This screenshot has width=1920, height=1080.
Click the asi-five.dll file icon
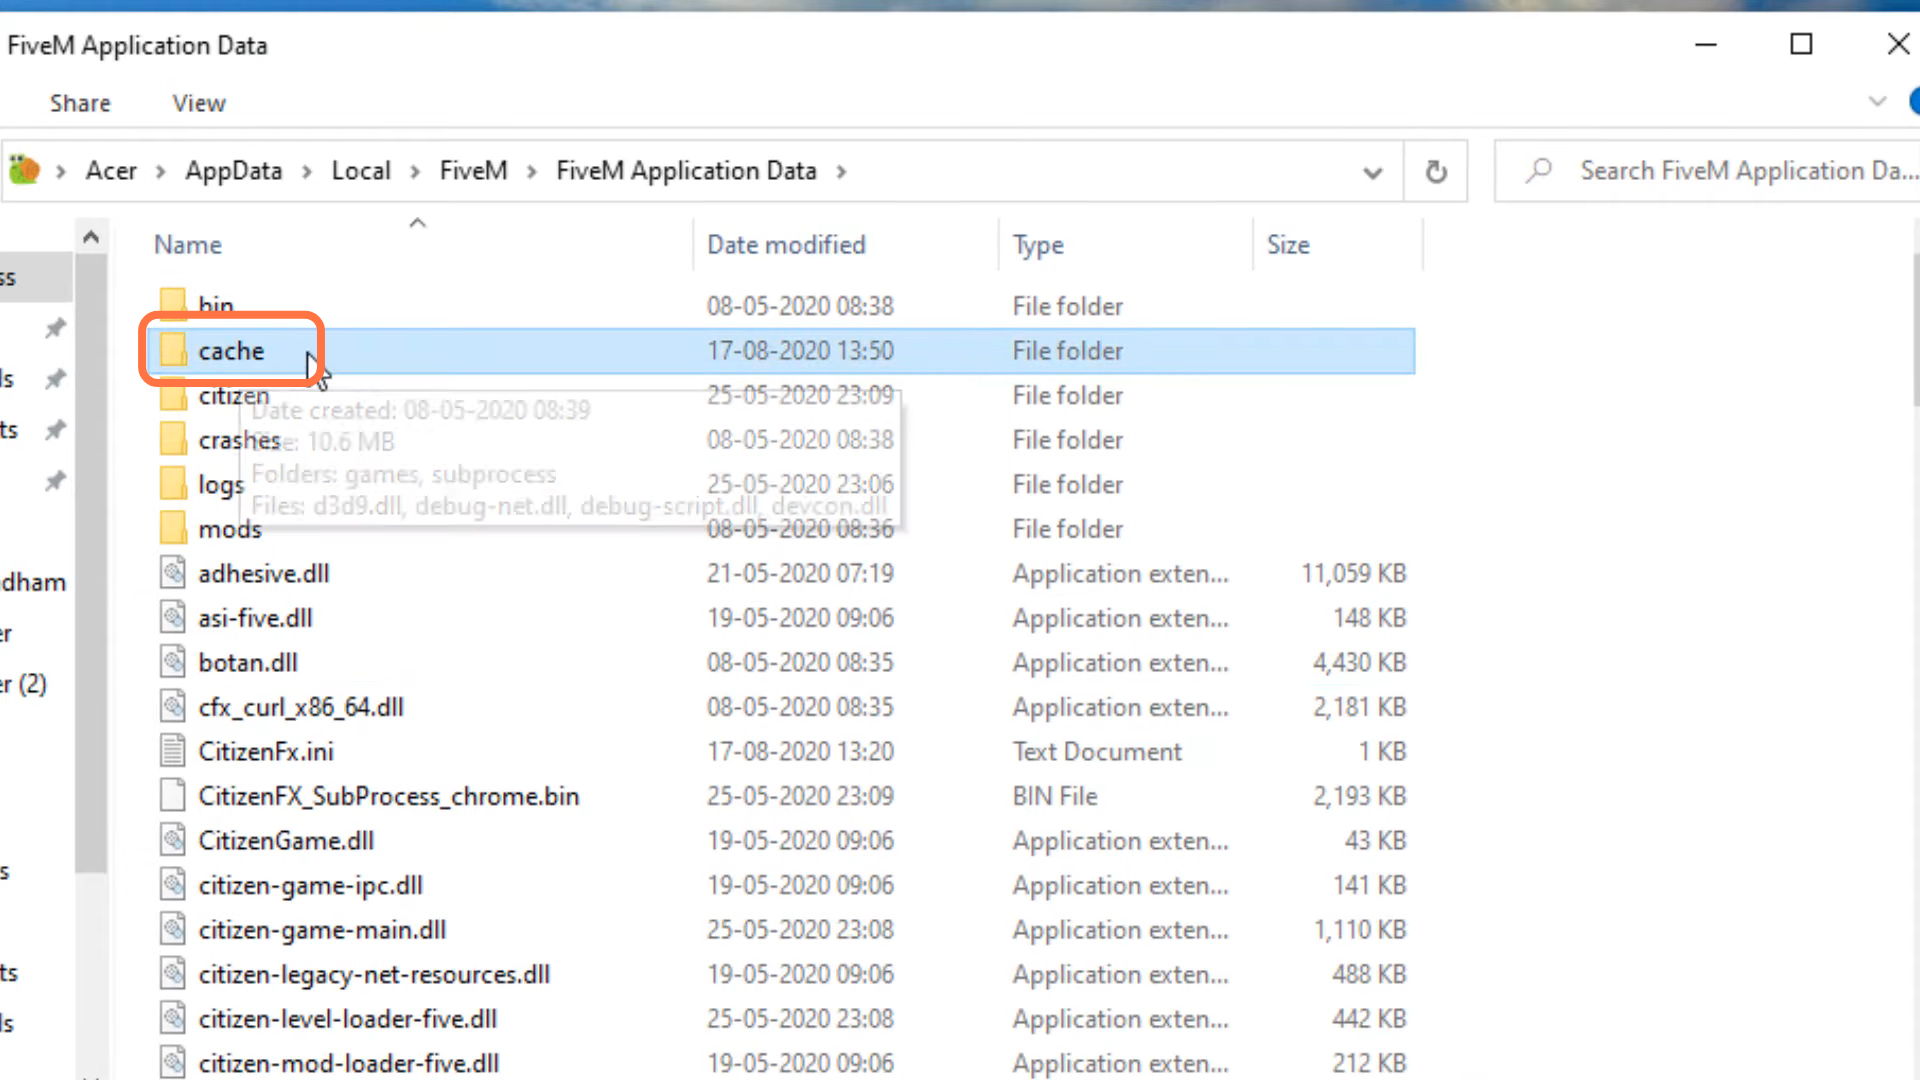click(x=173, y=617)
